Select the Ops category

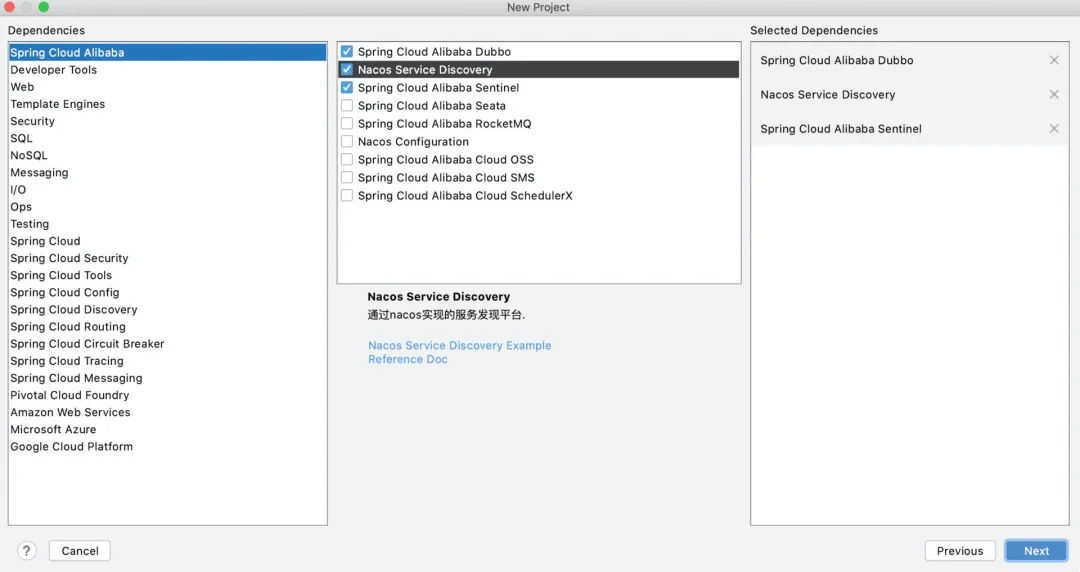click(167, 207)
